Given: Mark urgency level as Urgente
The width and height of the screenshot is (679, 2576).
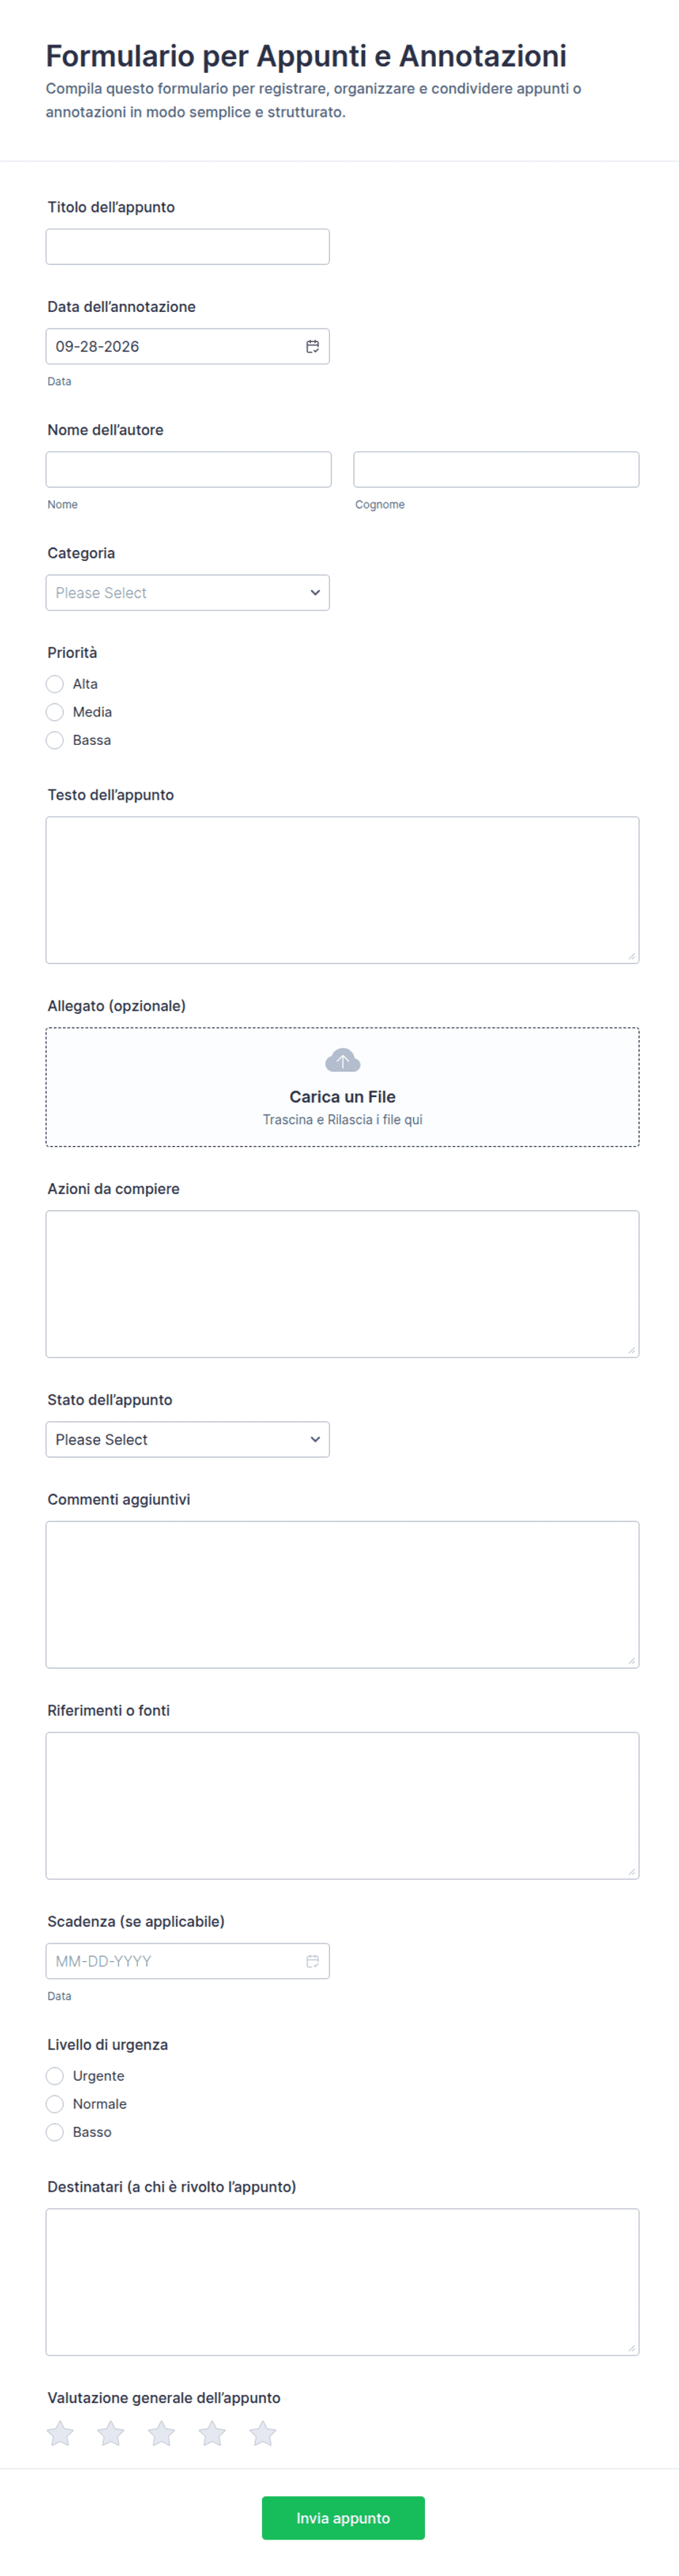Looking at the screenshot, I should (x=55, y=2076).
